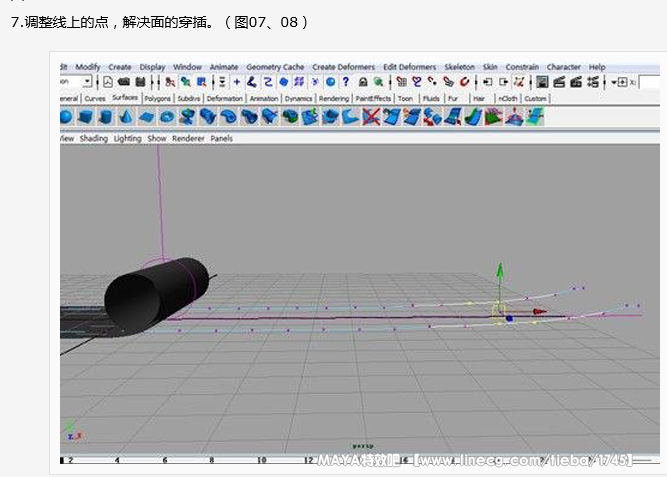Click the NURBS torus shelf icon

165,117
